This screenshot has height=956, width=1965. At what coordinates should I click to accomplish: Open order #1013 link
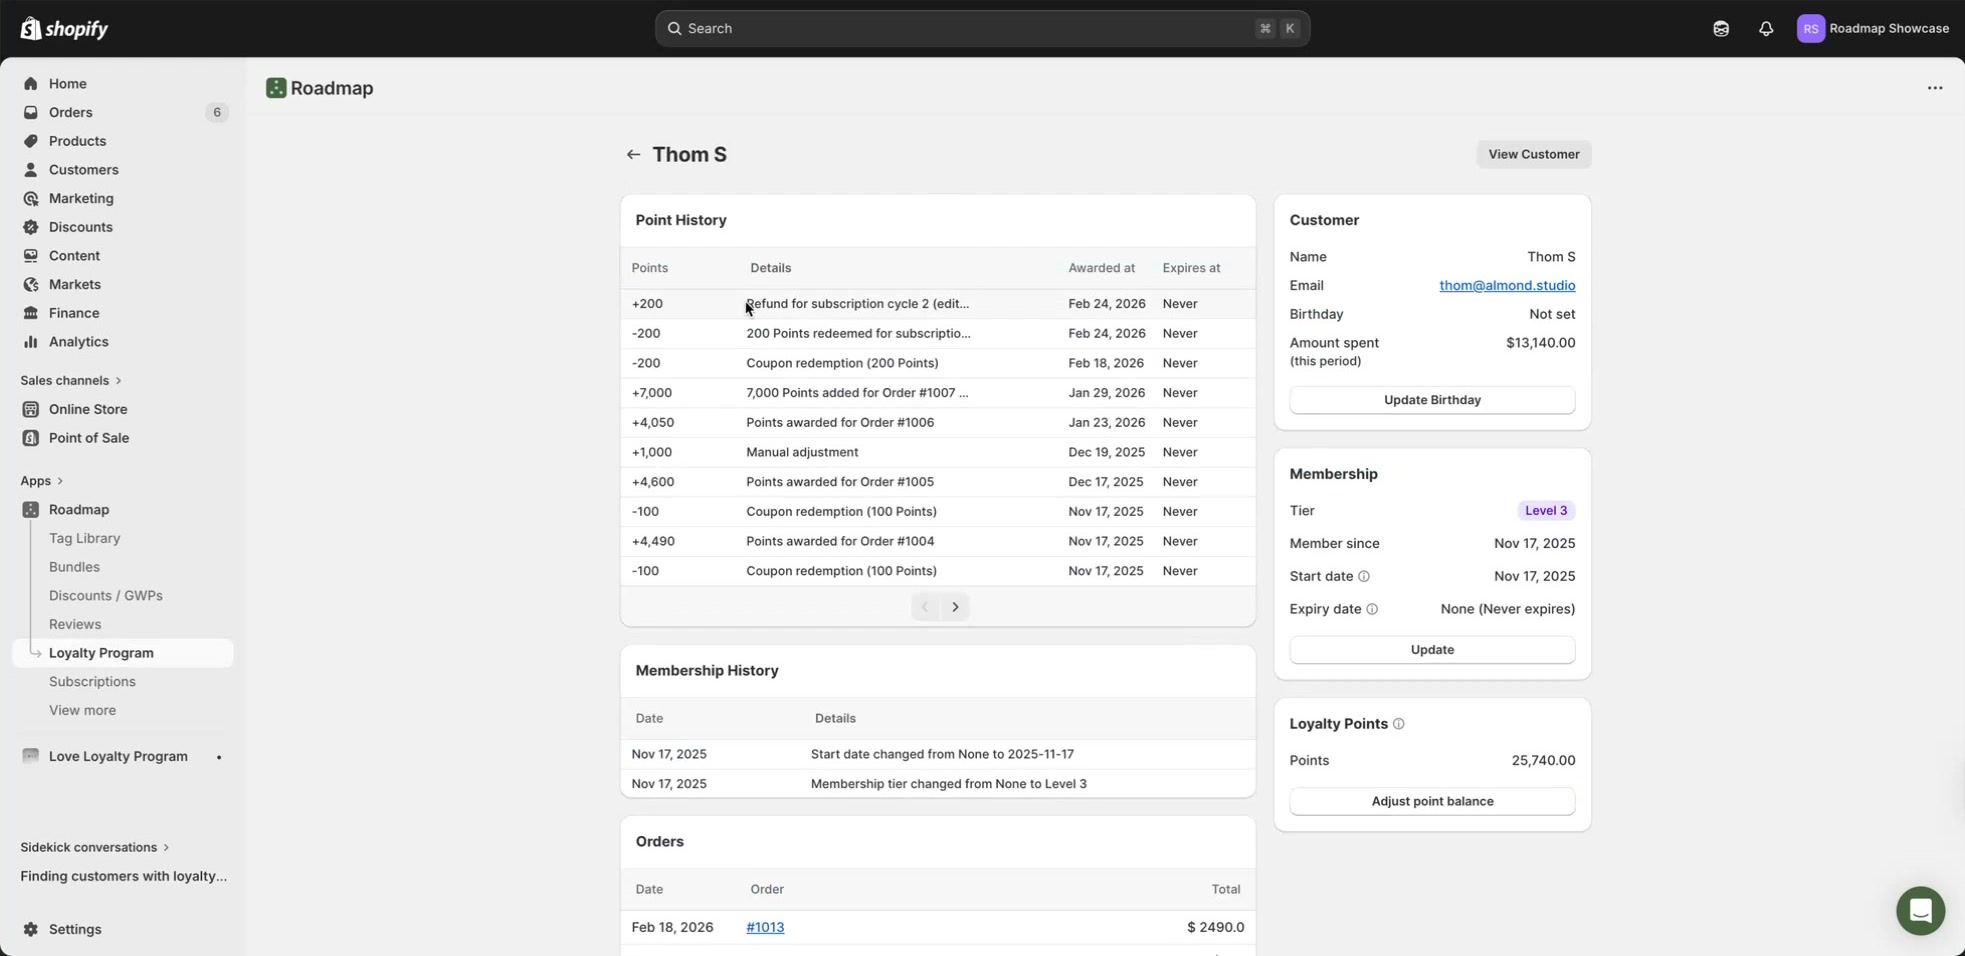click(764, 927)
